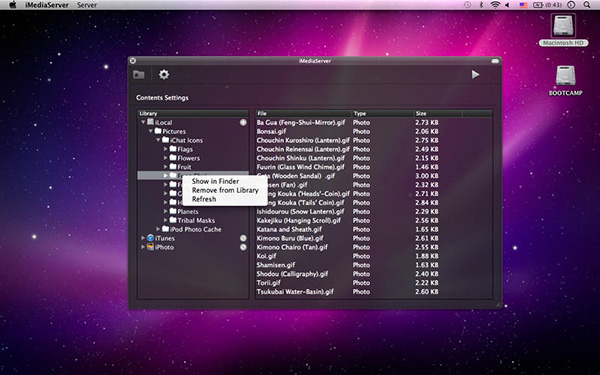The width and height of the screenshot is (600, 375).
Task: Click the round icon beside iPhoto
Action: tap(243, 247)
